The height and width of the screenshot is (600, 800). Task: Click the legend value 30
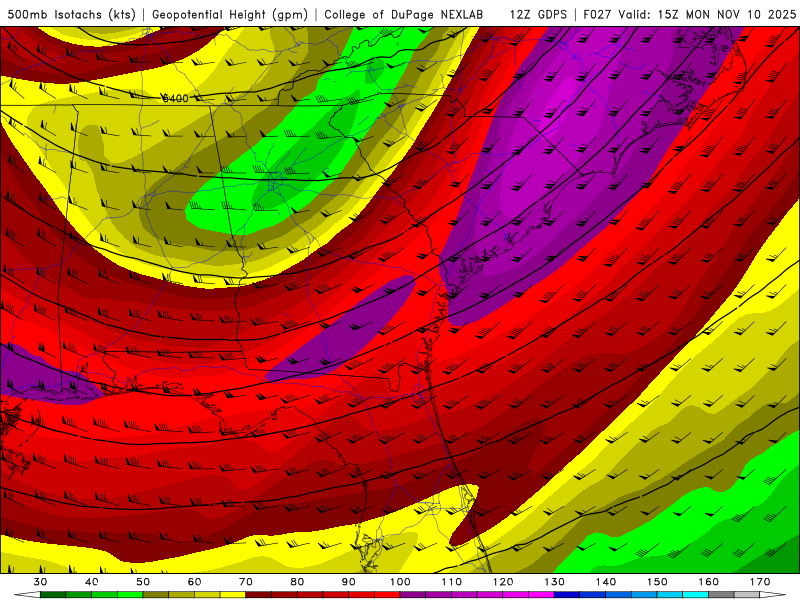click(x=40, y=582)
